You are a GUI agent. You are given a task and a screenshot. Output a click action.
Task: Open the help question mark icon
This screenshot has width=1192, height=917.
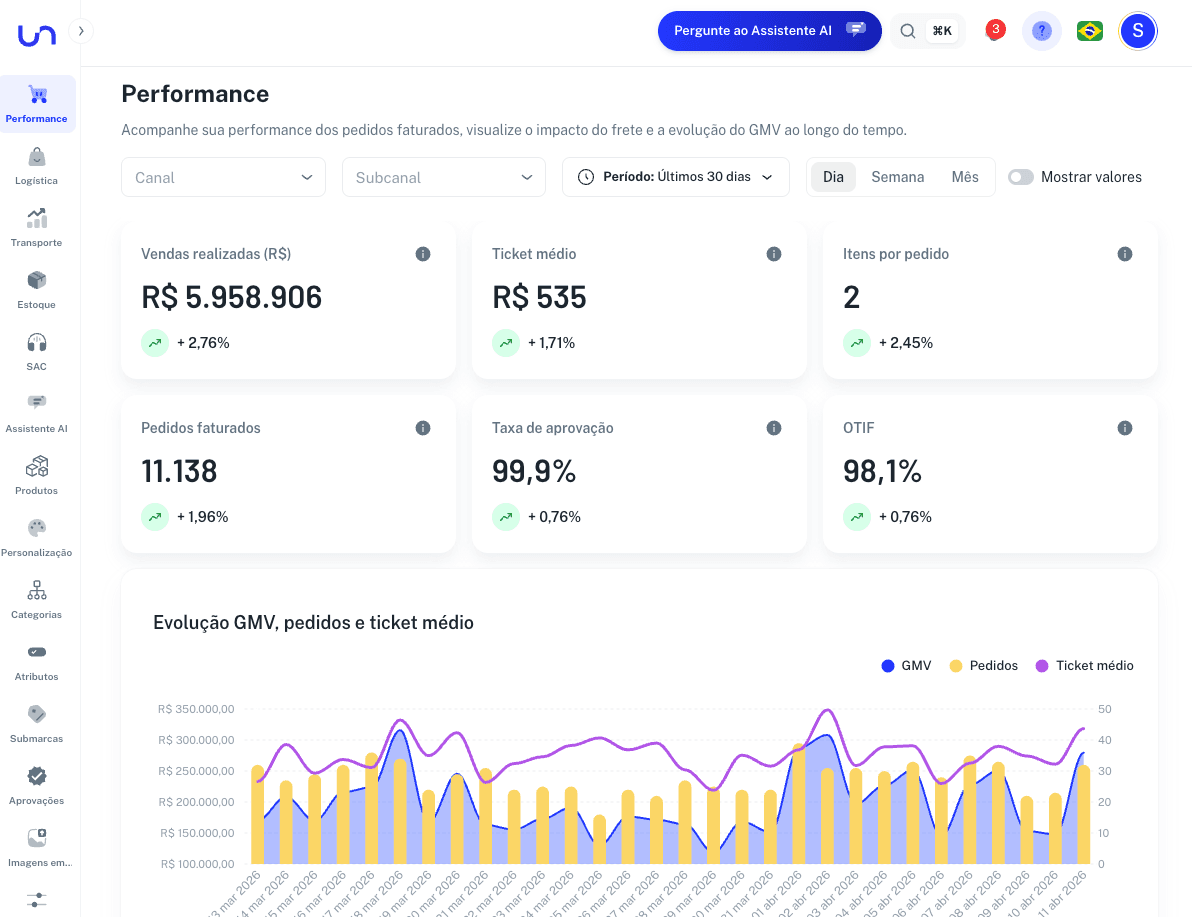[x=1041, y=31]
